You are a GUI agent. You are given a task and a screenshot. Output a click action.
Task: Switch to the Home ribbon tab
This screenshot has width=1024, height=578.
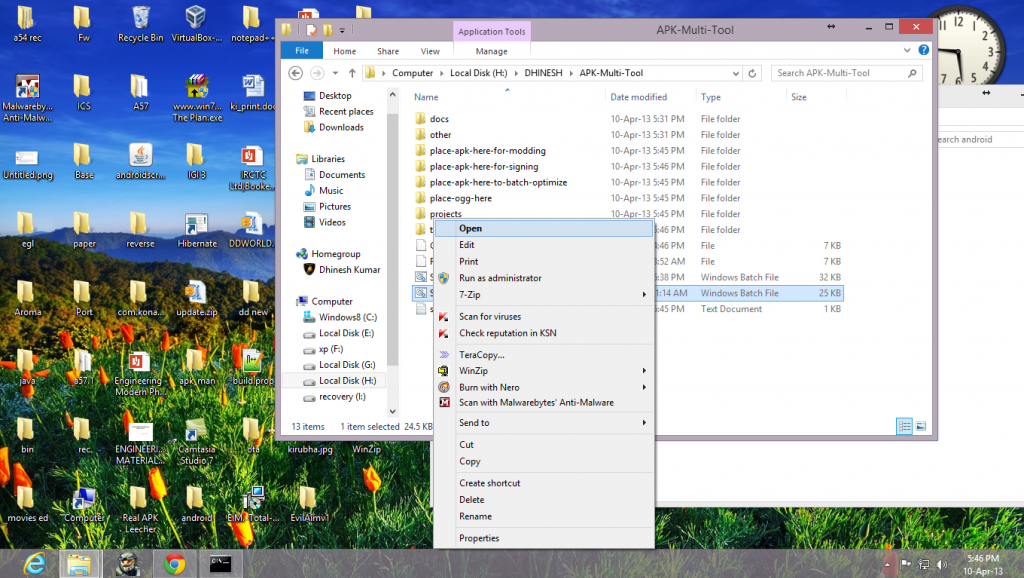[345, 51]
